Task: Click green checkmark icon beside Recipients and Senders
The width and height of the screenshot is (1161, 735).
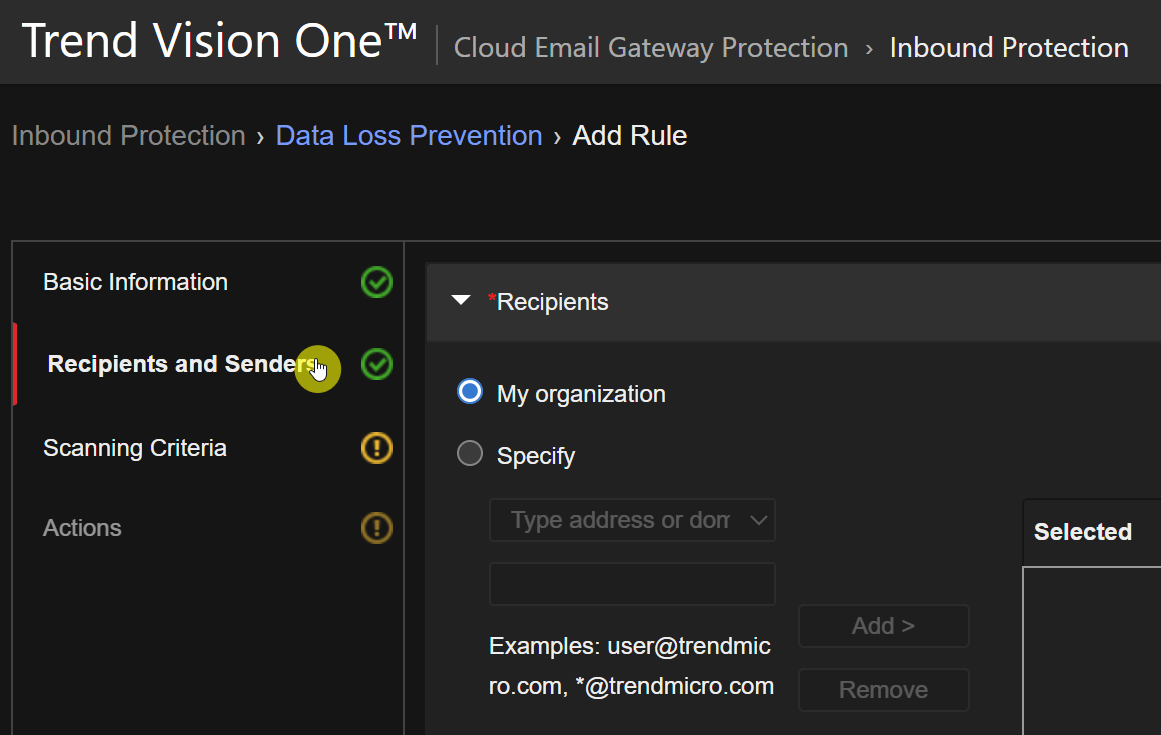Action: coord(376,364)
